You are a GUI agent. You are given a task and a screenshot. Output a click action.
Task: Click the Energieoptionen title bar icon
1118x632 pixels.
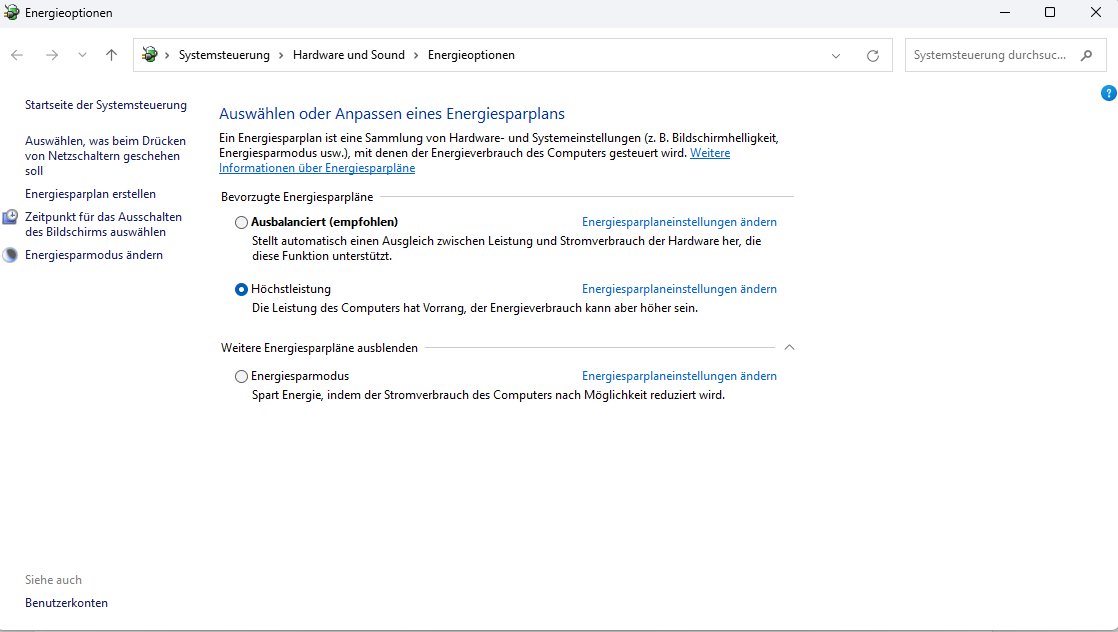pyautogui.click(x=11, y=12)
